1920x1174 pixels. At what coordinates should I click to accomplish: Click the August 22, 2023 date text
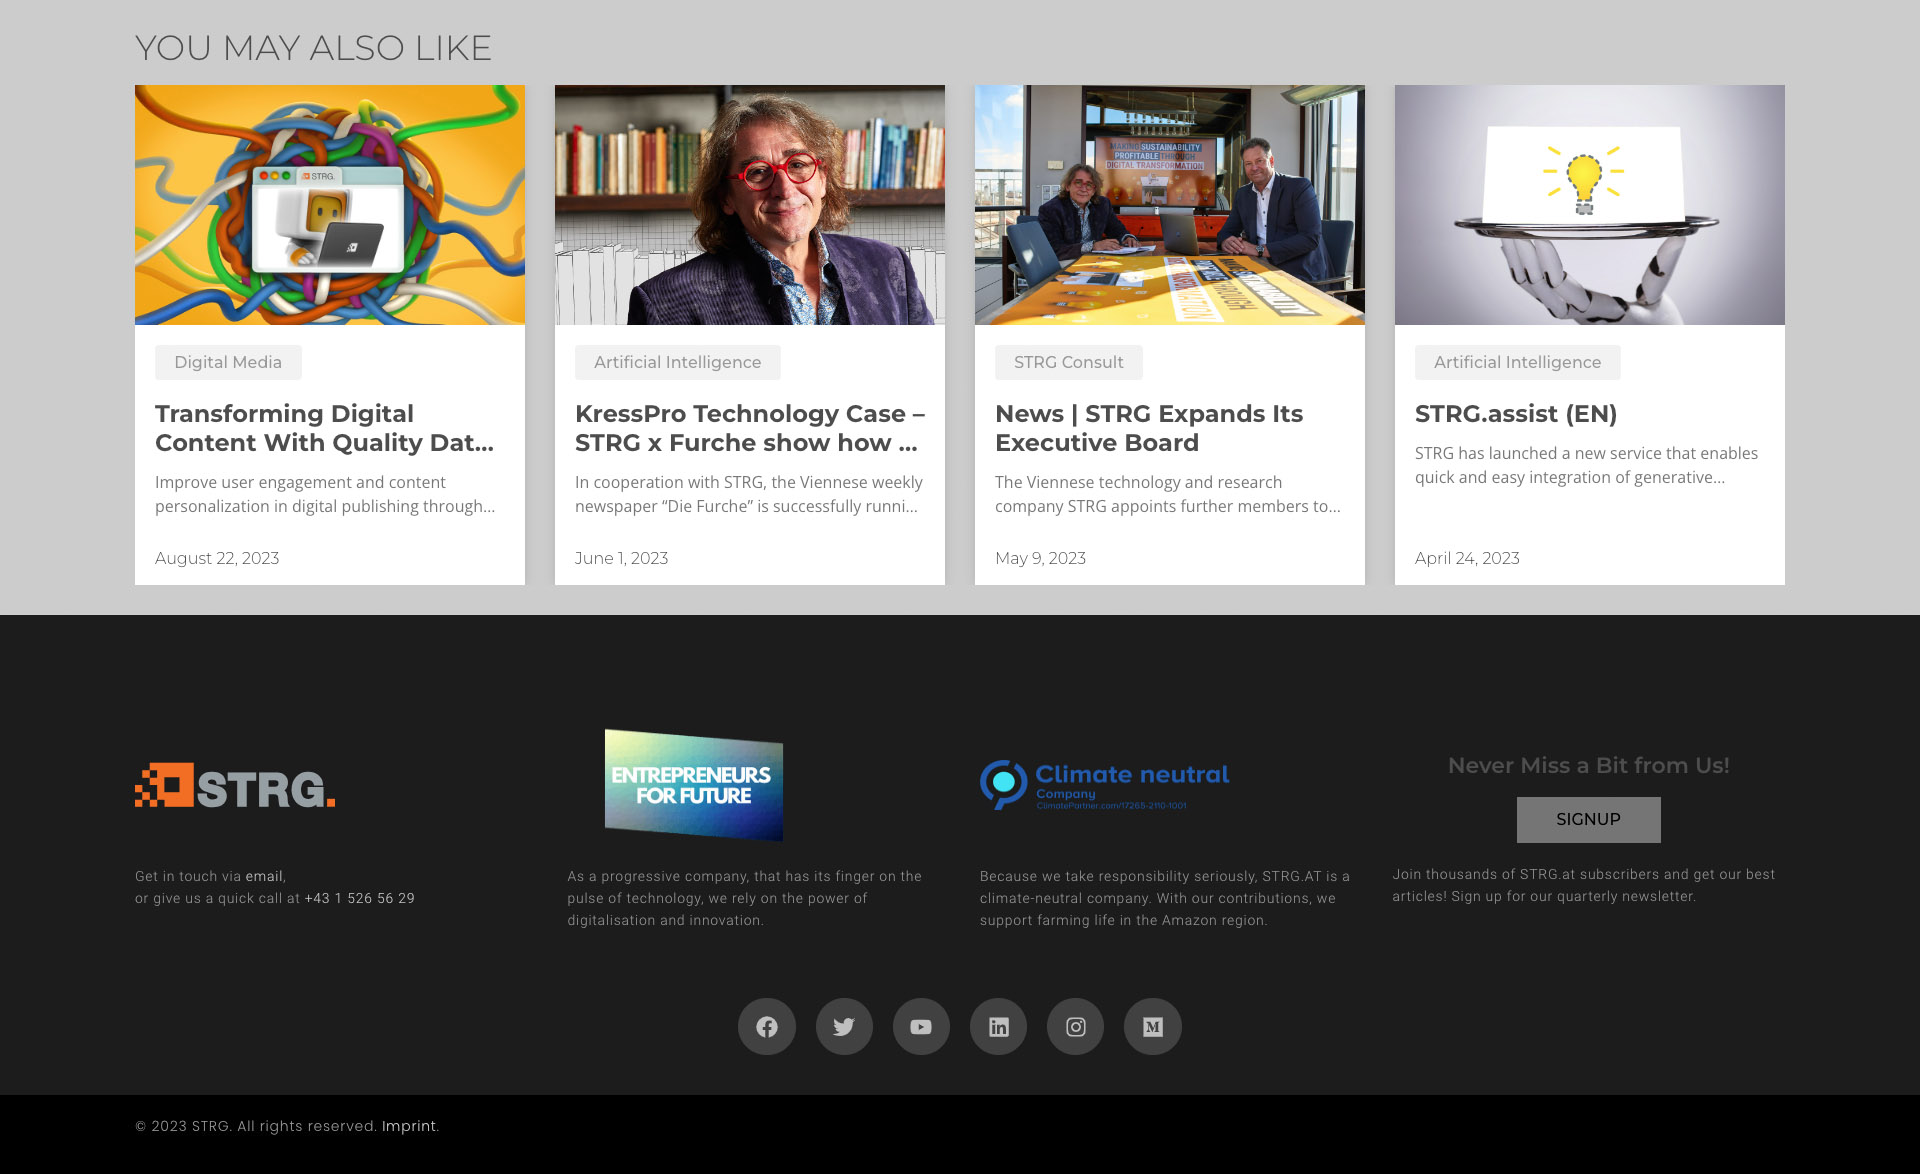(217, 558)
